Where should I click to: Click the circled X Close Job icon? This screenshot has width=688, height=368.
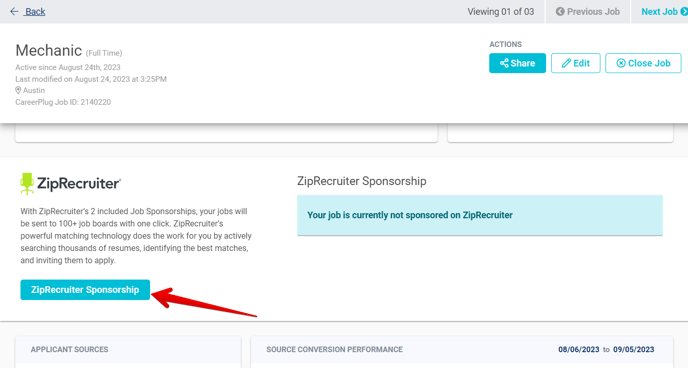(x=621, y=63)
